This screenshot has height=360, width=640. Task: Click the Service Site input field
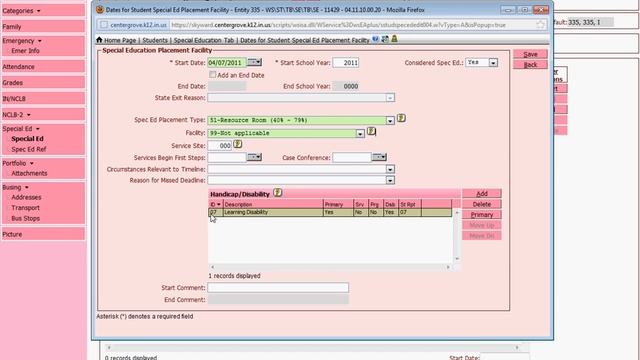[x=220, y=145]
